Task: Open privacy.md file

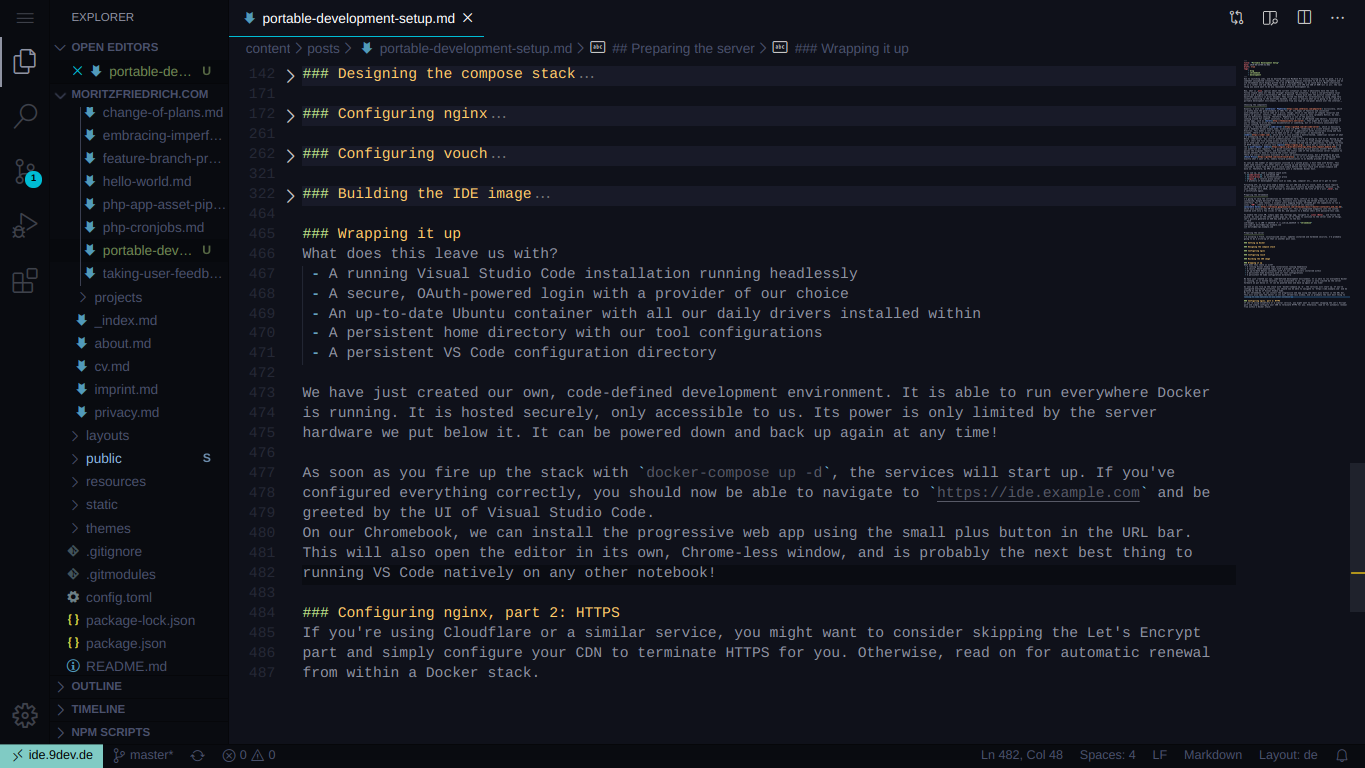Action: 128,412
